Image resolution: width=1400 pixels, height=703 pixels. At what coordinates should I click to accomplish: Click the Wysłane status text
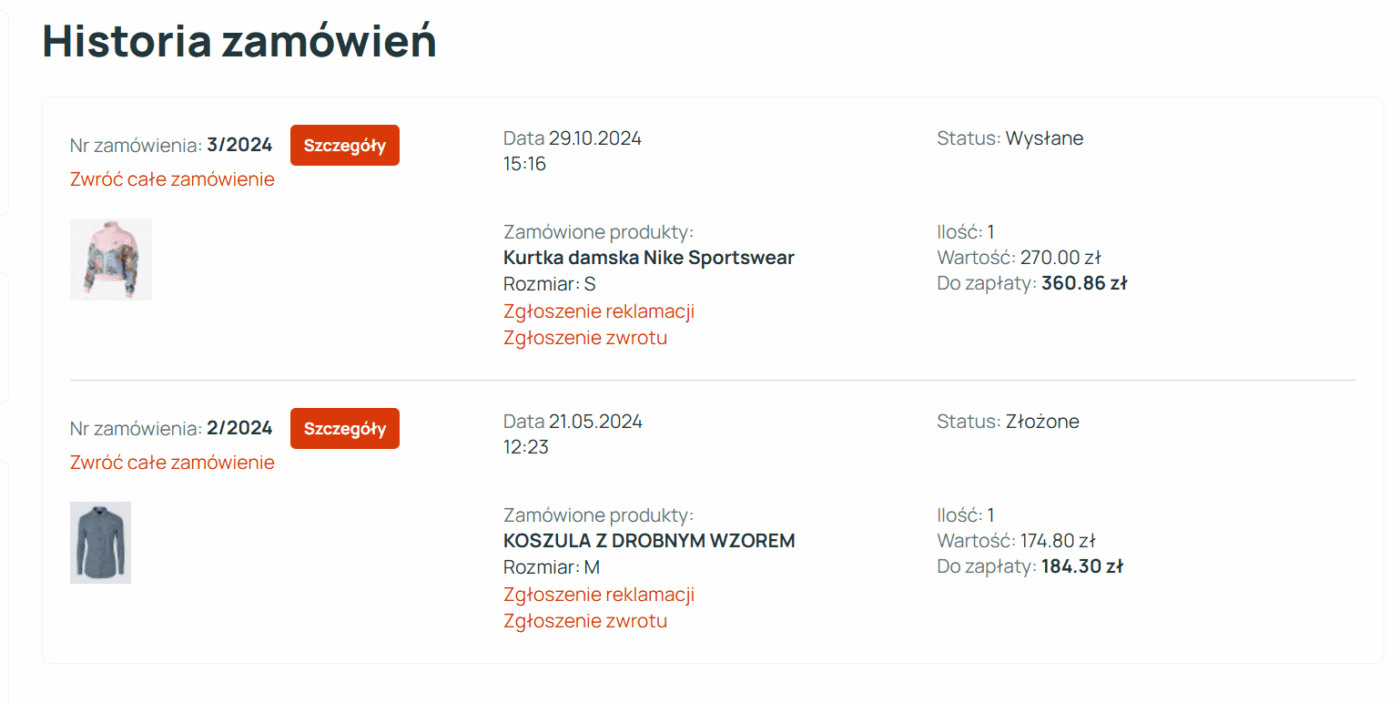(1043, 138)
